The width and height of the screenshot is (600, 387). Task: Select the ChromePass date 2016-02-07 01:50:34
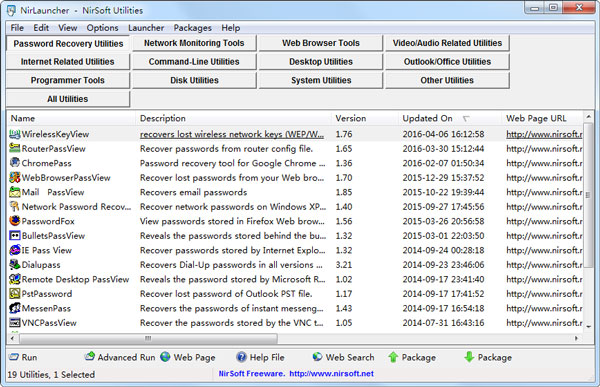tap(443, 163)
